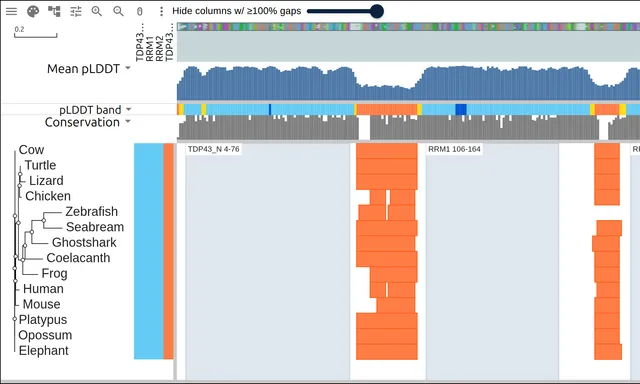Click the RRM1 column header

150,49
